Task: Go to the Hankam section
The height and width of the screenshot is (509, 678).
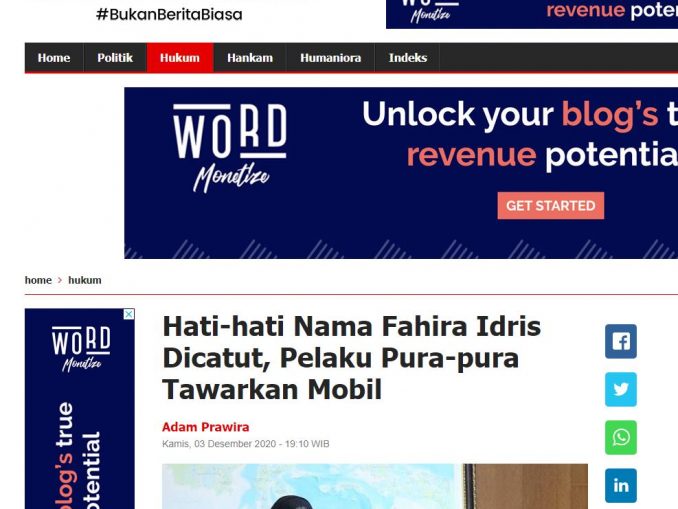Action: point(250,58)
